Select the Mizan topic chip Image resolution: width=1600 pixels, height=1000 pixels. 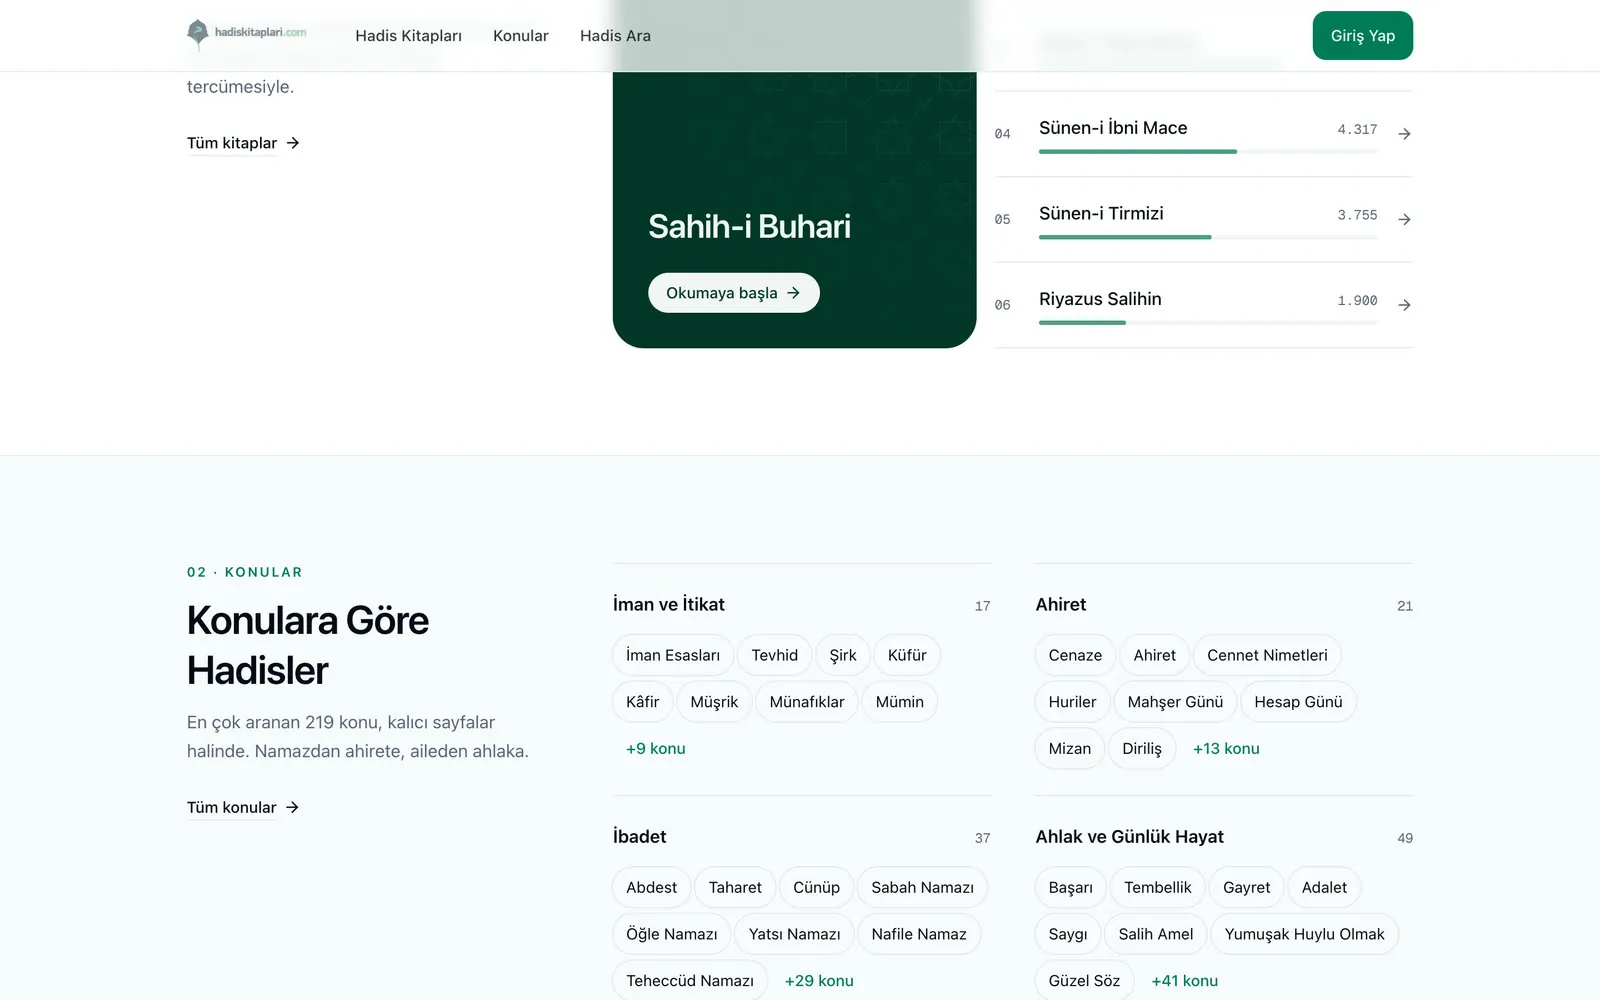(1070, 749)
